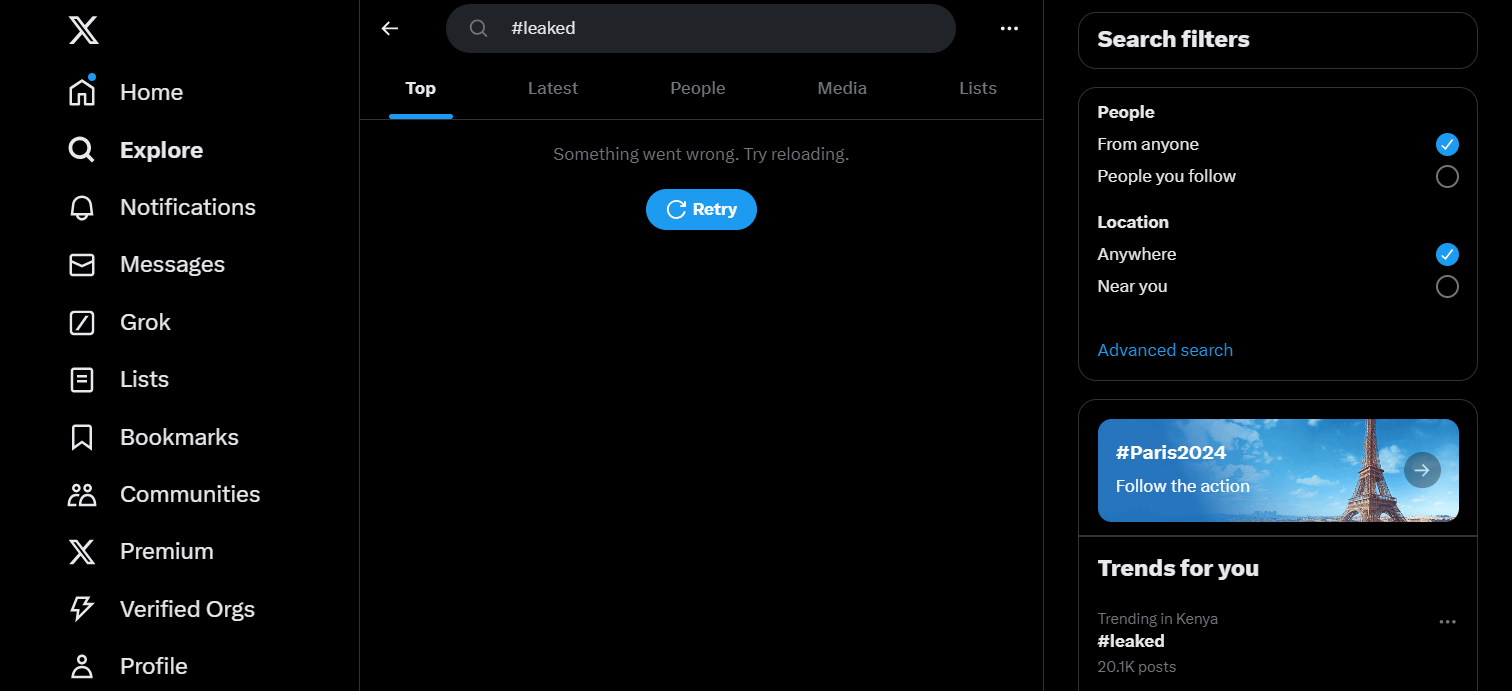1512x691 pixels.
Task: Go back with the left arrow
Action: click(x=390, y=28)
